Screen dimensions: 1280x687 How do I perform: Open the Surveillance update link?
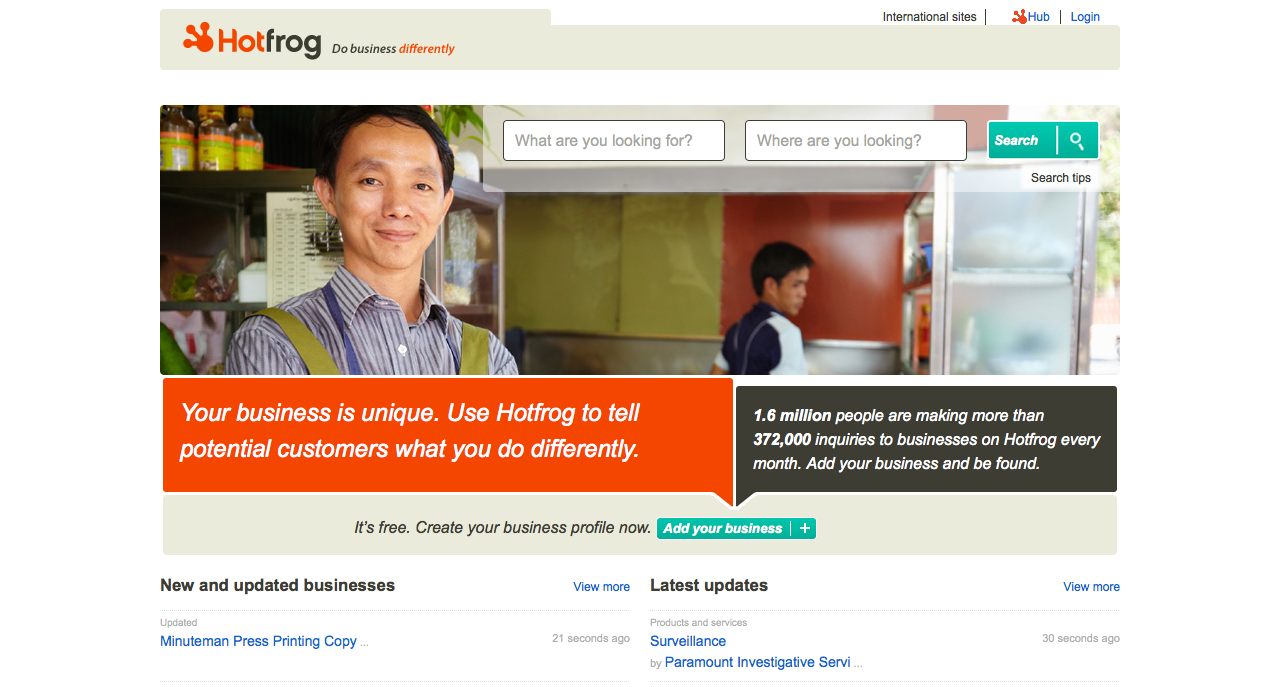pyautogui.click(x=688, y=641)
